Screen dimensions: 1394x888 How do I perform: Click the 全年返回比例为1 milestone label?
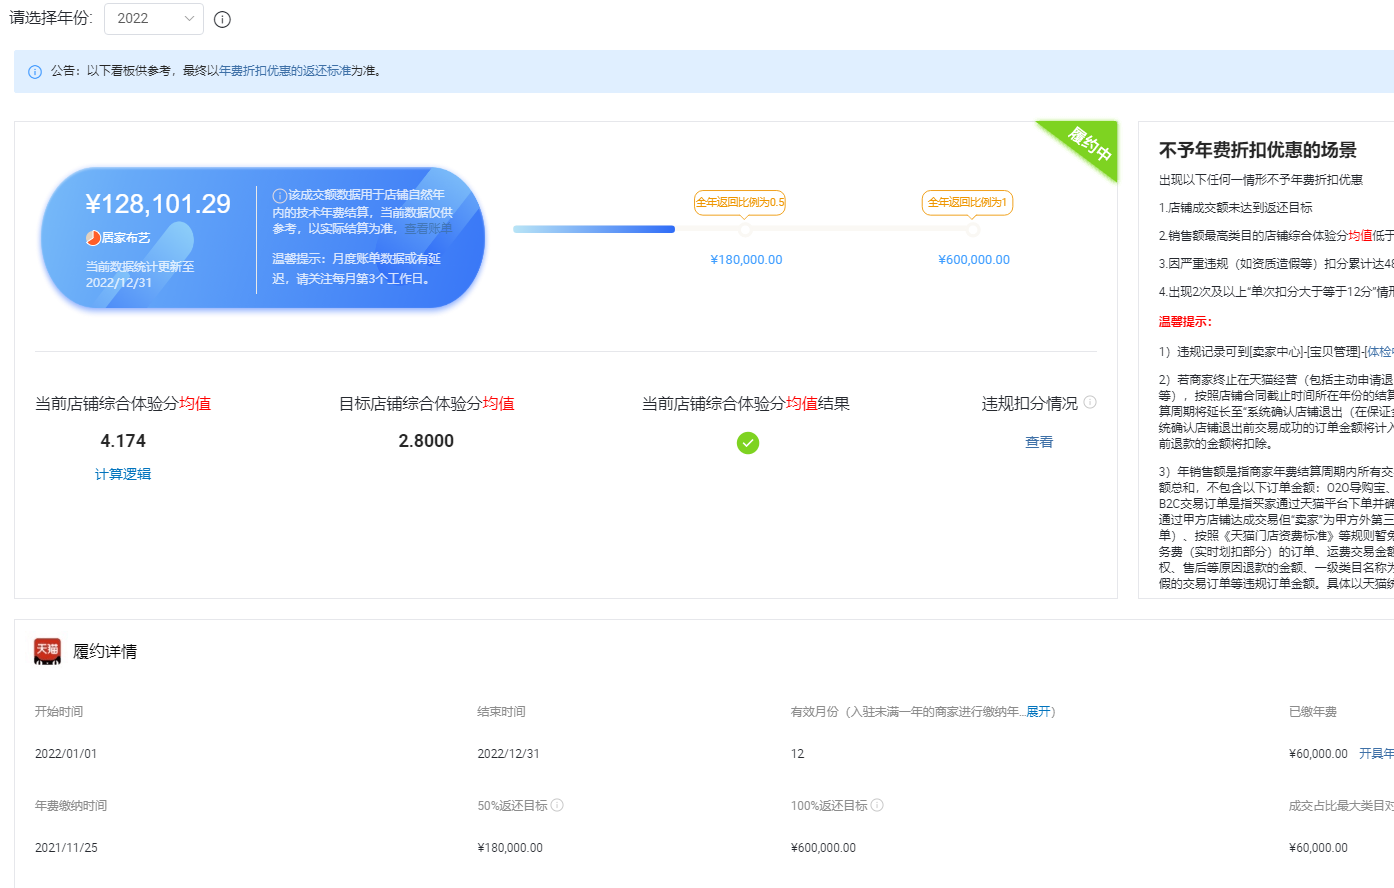click(x=967, y=202)
